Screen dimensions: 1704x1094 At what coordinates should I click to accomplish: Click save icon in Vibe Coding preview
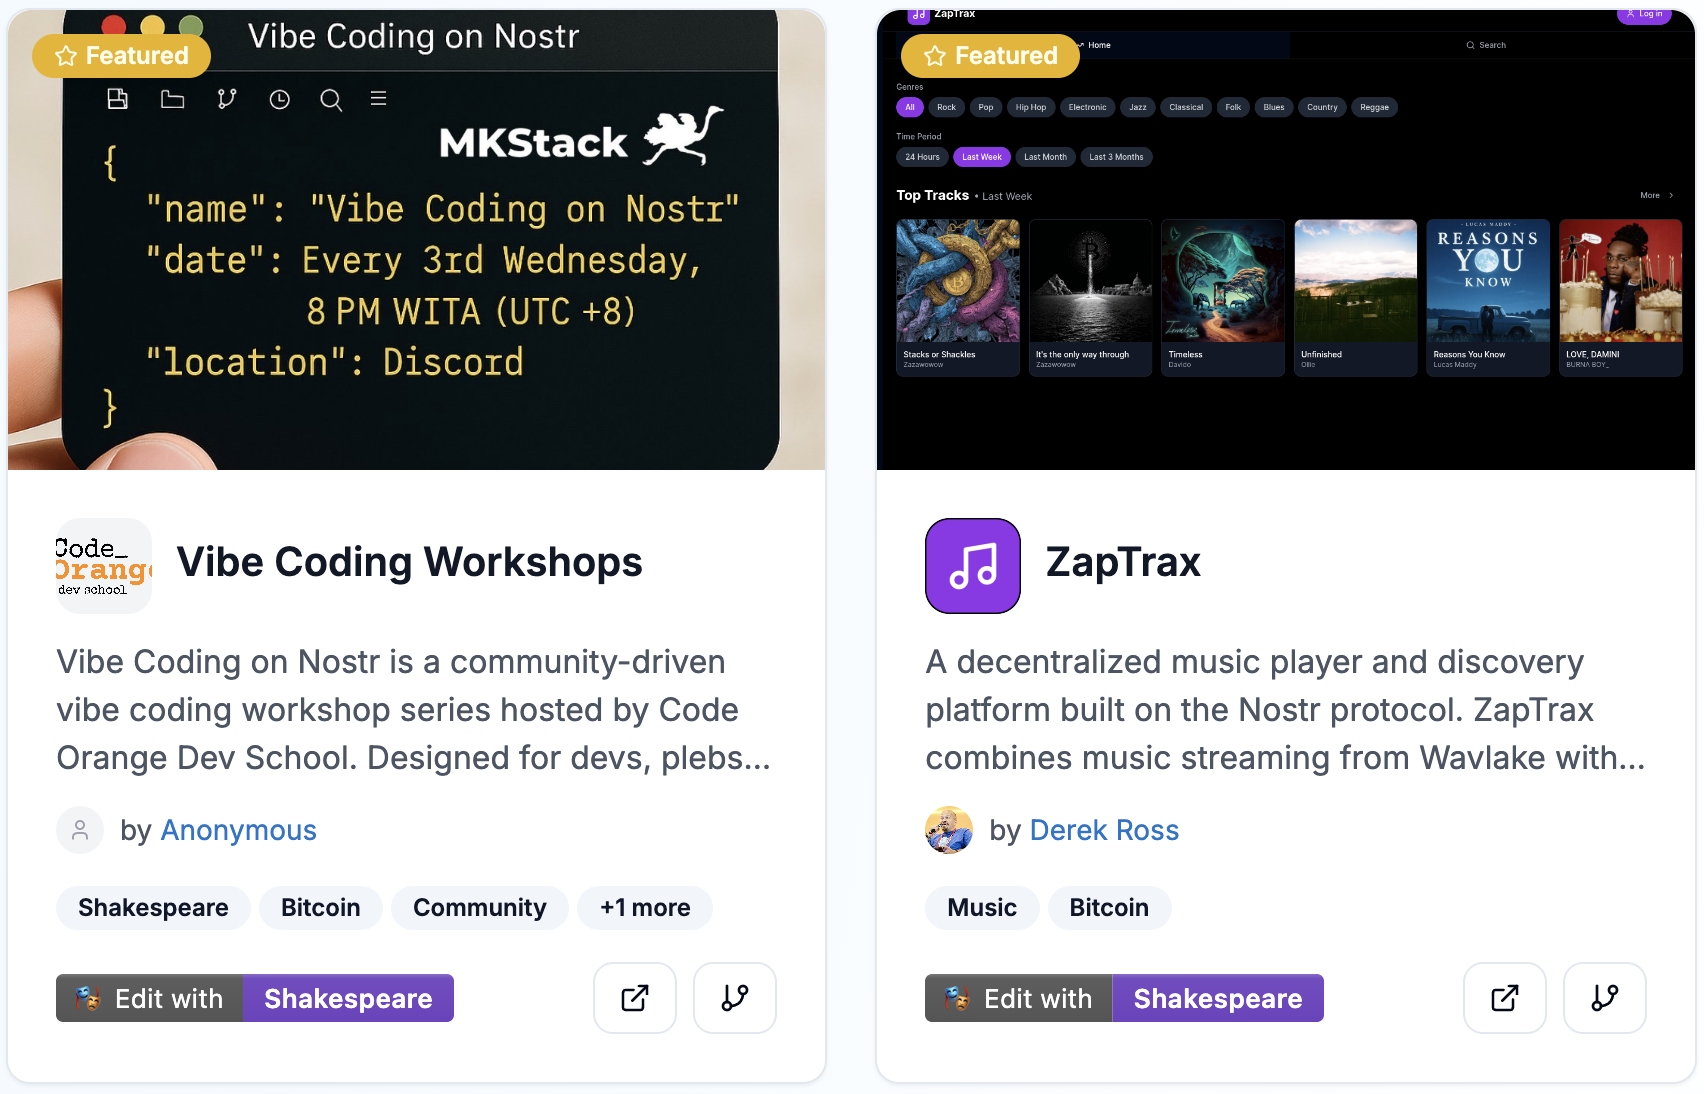pos(118,99)
